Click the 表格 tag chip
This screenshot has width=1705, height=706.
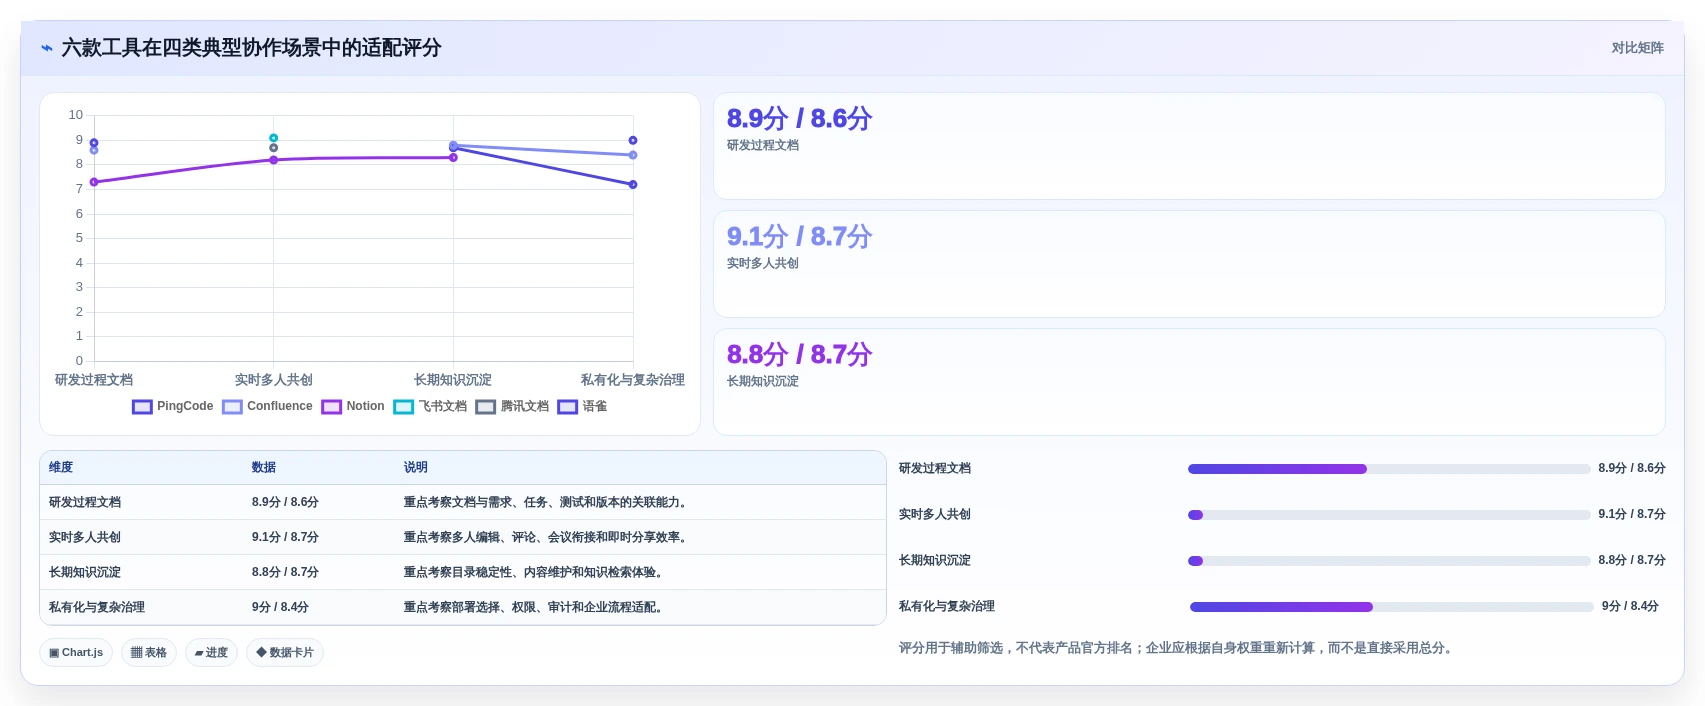click(149, 653)
